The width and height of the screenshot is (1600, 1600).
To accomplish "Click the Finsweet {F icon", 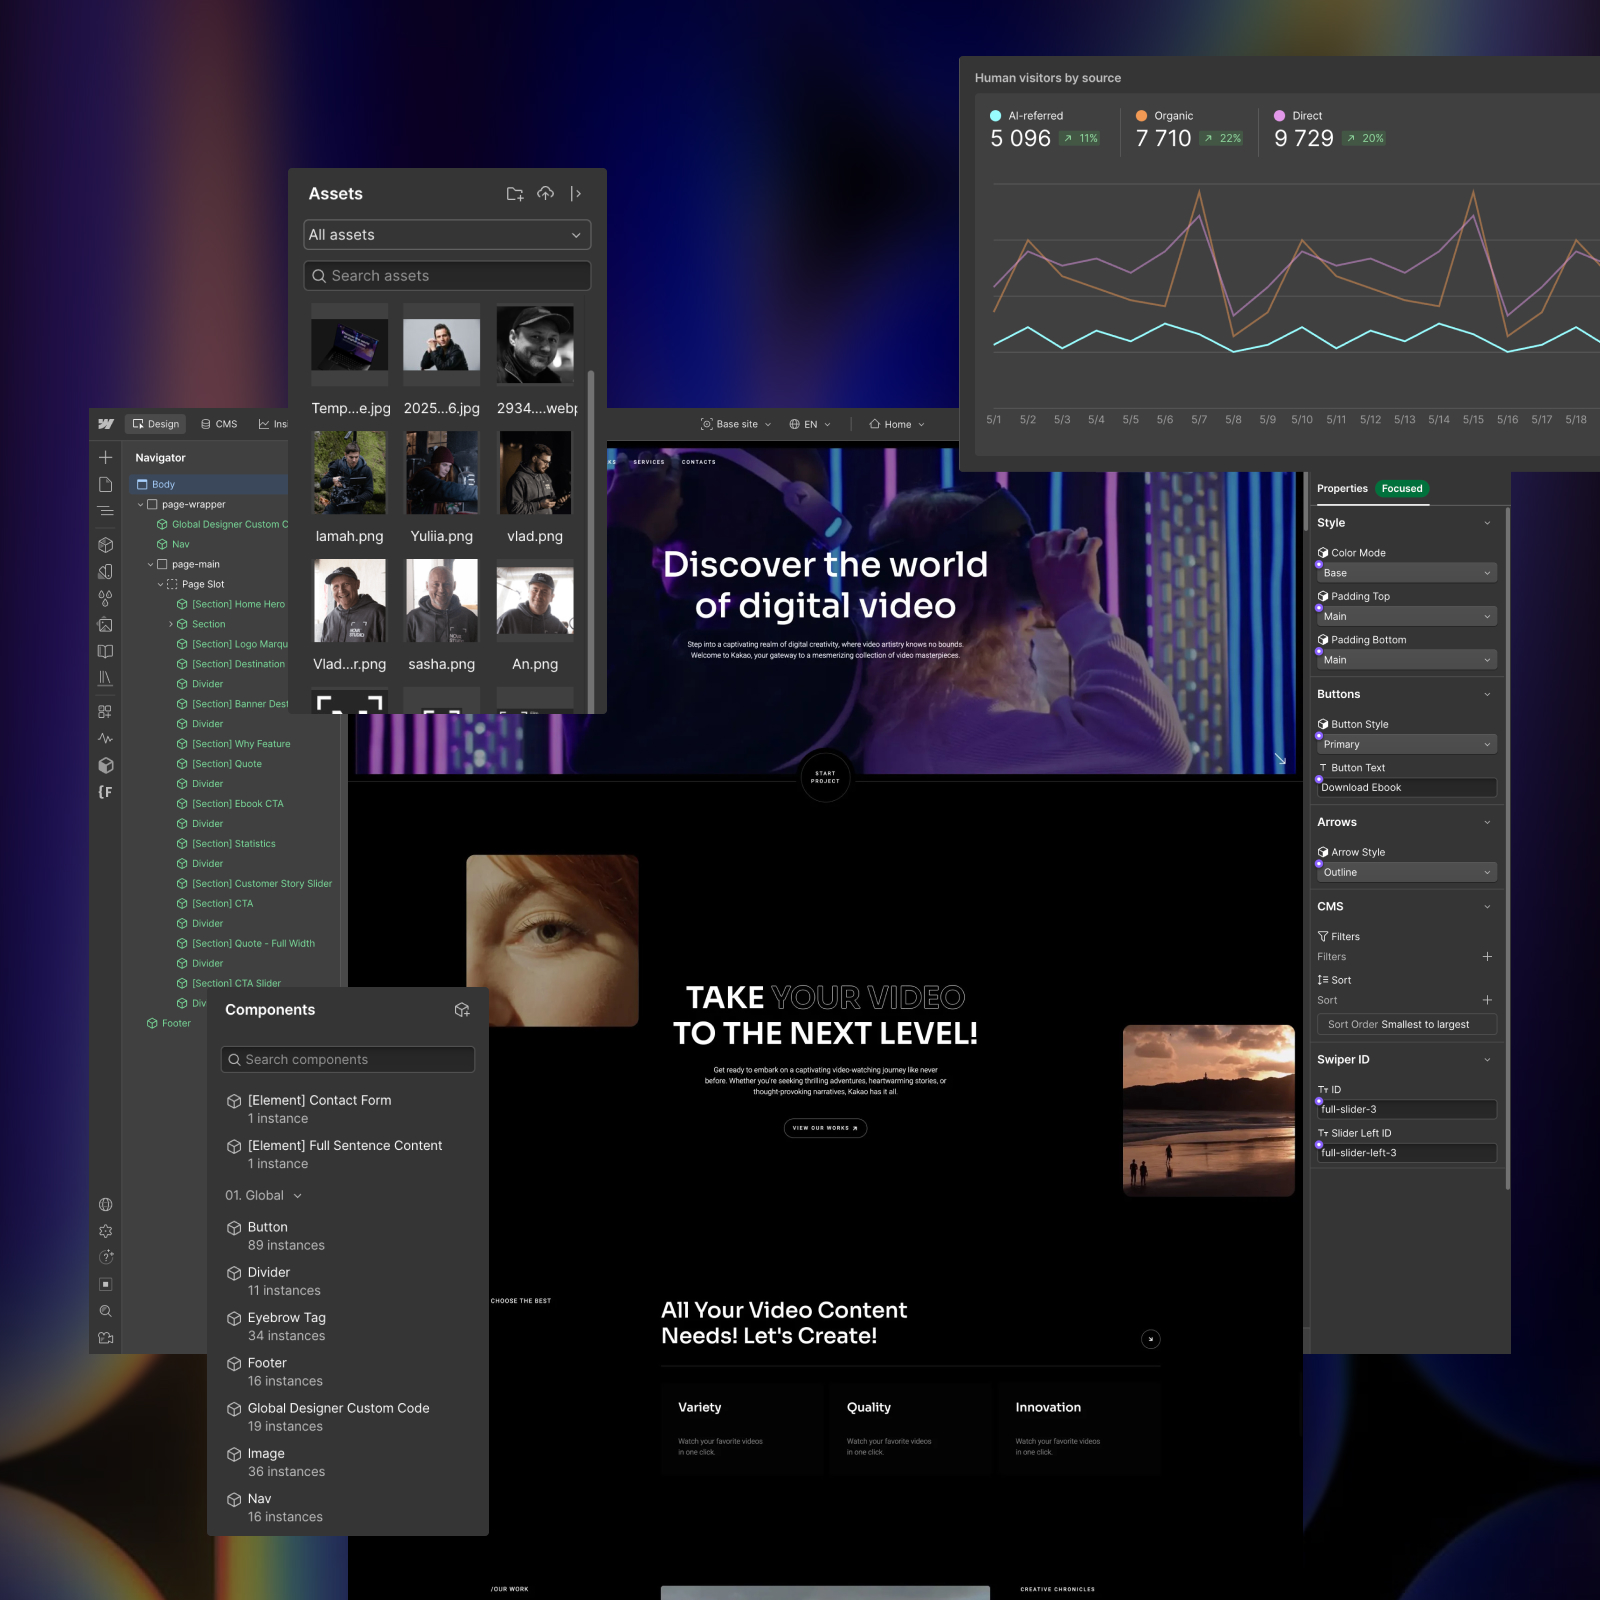I will pyautogui.click(x=105, y=792).
